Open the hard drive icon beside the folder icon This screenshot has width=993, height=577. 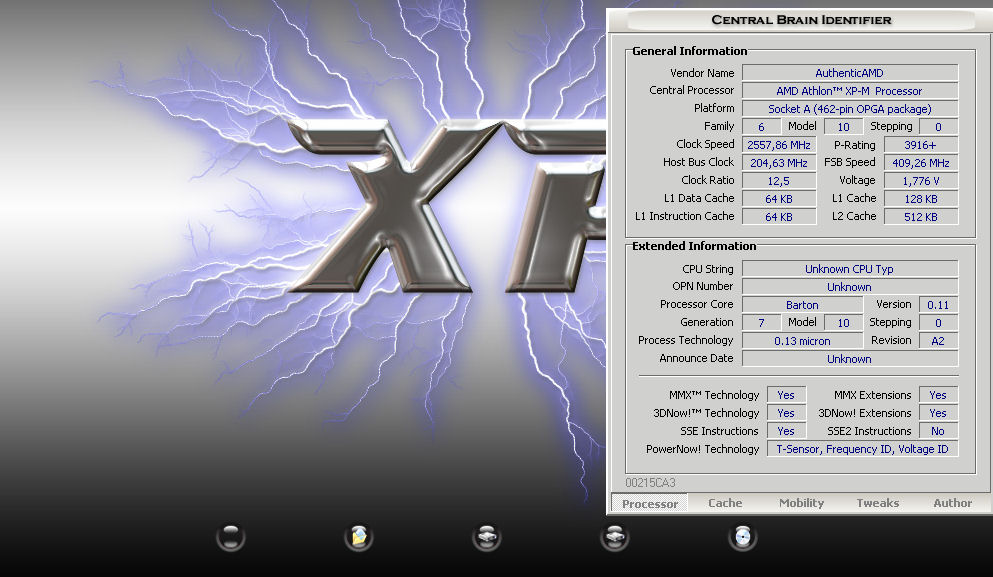tap(486, 538)
